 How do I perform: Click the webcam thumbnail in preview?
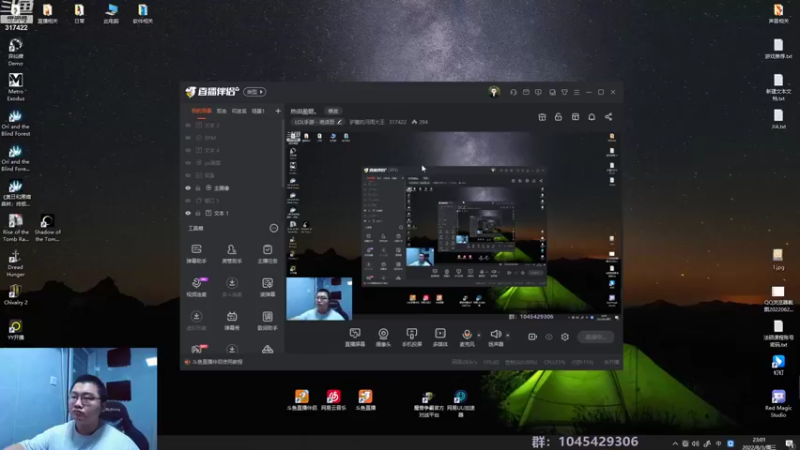(319, 298)
